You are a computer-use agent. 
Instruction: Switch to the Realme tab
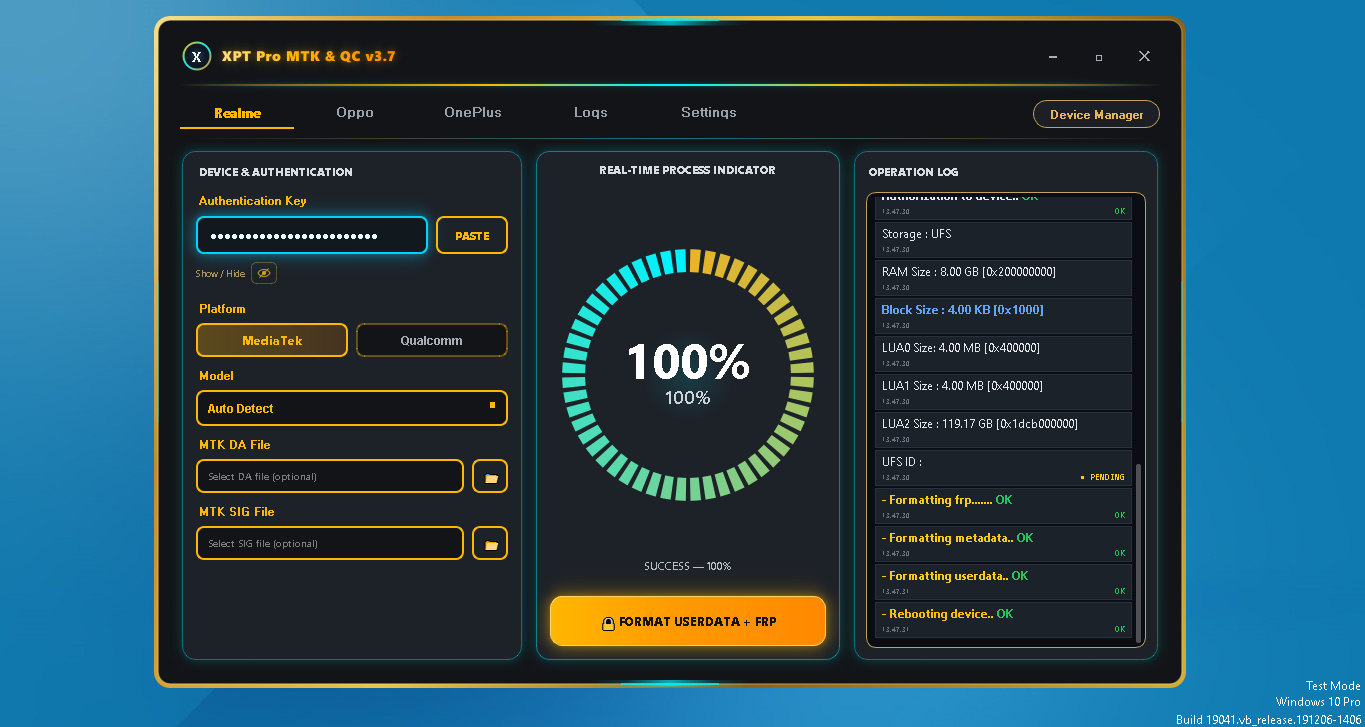(x=237, y=113)
